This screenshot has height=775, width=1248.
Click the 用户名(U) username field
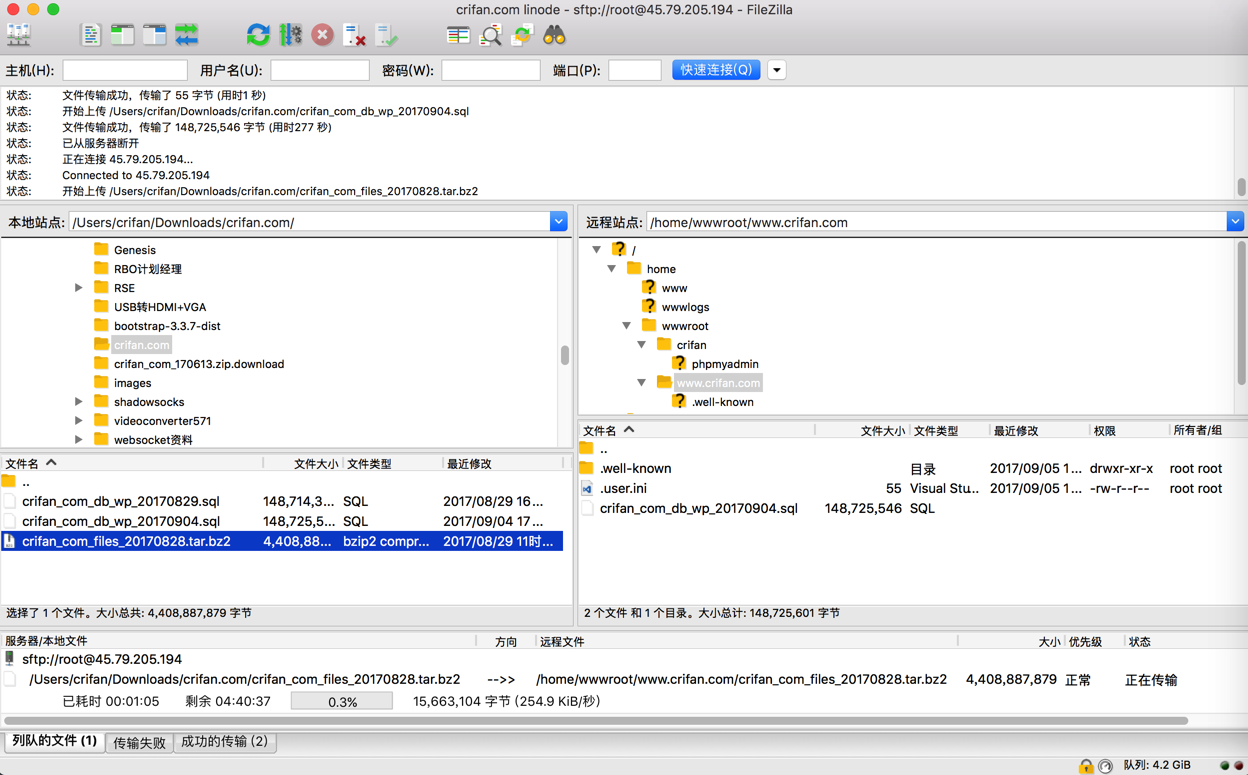click(320, 70)
